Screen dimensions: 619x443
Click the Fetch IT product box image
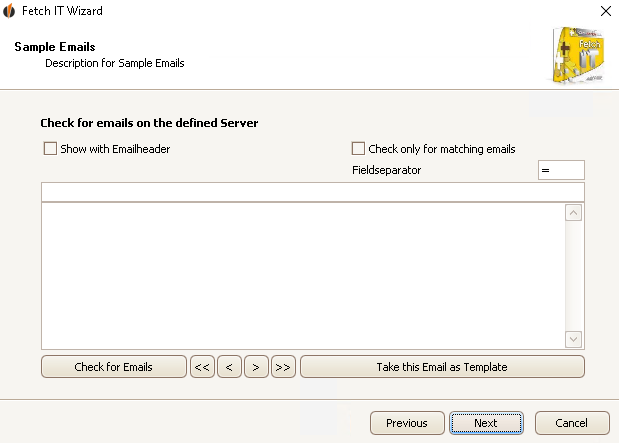point(578,55)
